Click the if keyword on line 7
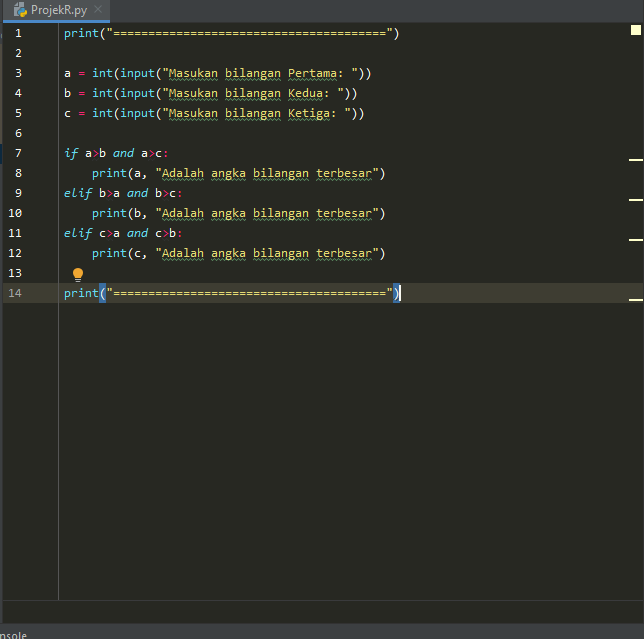Image resolution: width=644 pixels, height=639 pixels. tap(71, 153)
